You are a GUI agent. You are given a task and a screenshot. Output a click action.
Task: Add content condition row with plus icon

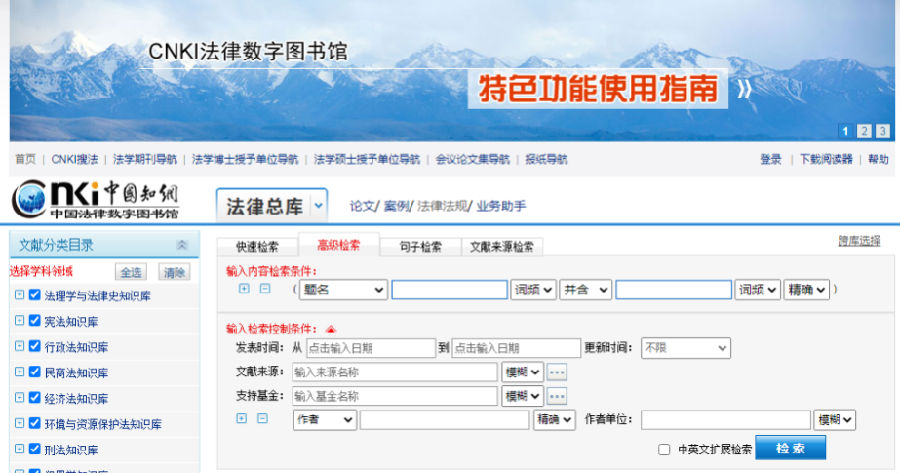(x=244, y=289)
